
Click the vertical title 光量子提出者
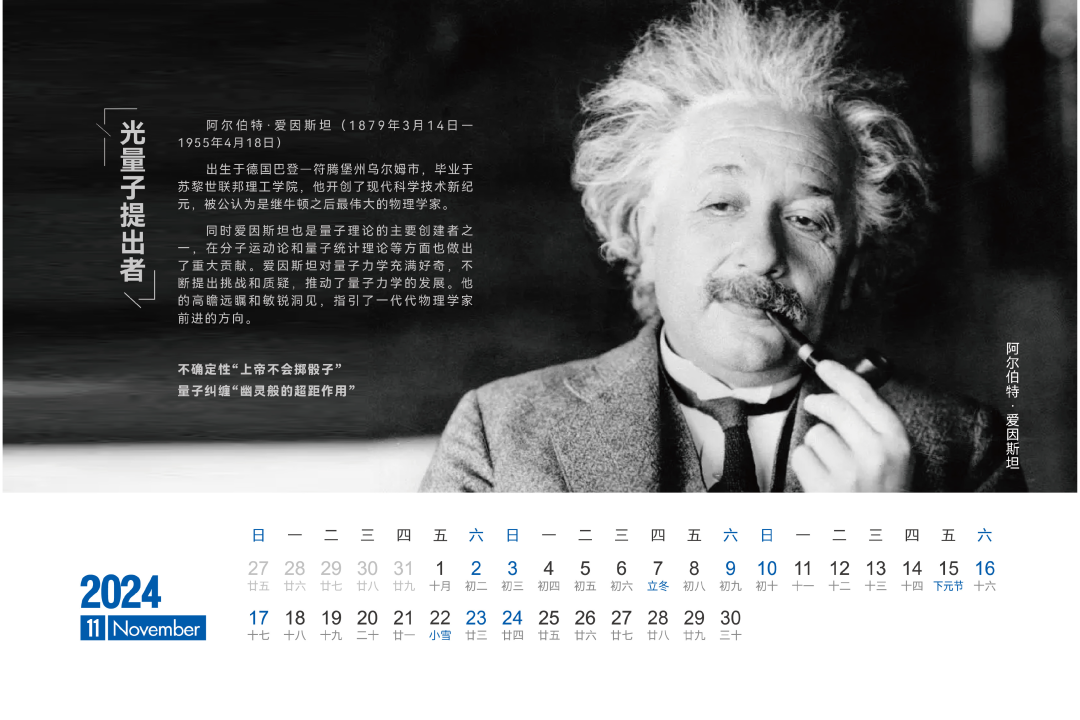[x=132, y=201]
